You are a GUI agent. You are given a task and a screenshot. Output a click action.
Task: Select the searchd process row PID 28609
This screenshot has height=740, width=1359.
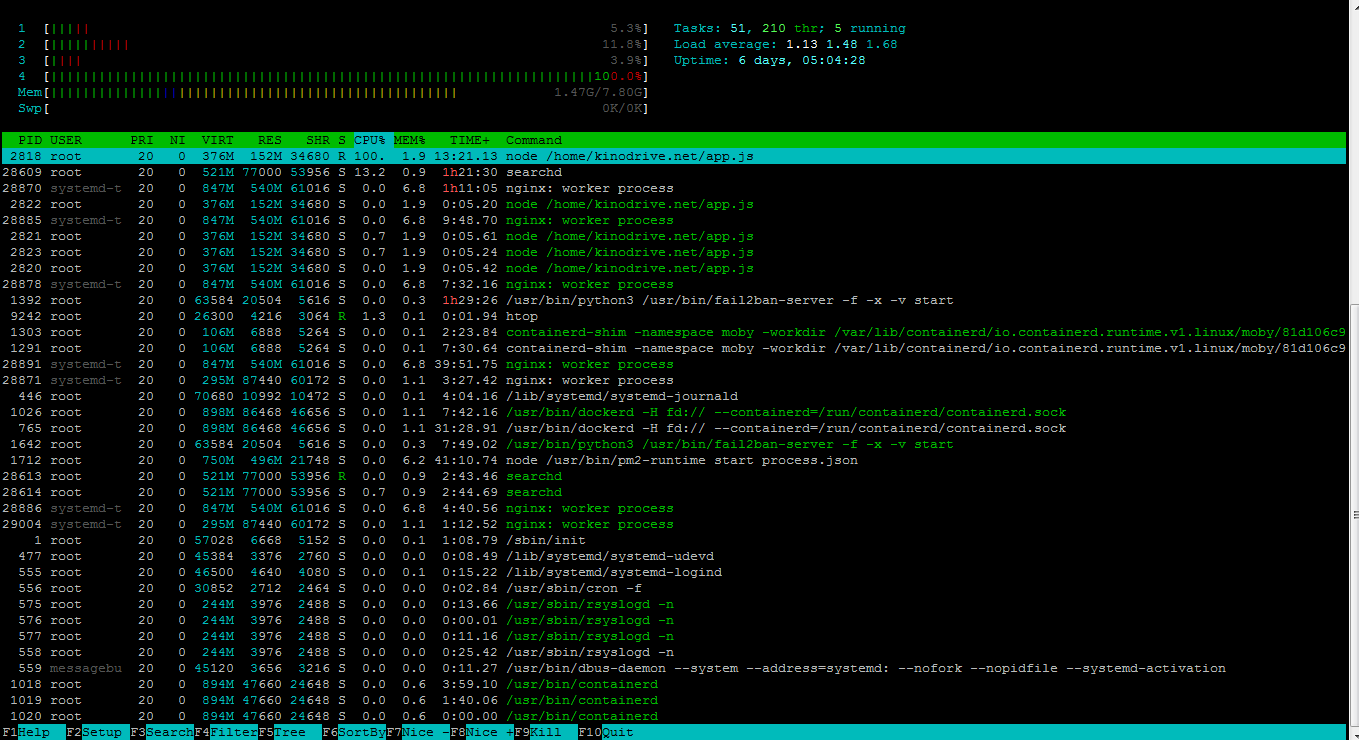point(674,172)
